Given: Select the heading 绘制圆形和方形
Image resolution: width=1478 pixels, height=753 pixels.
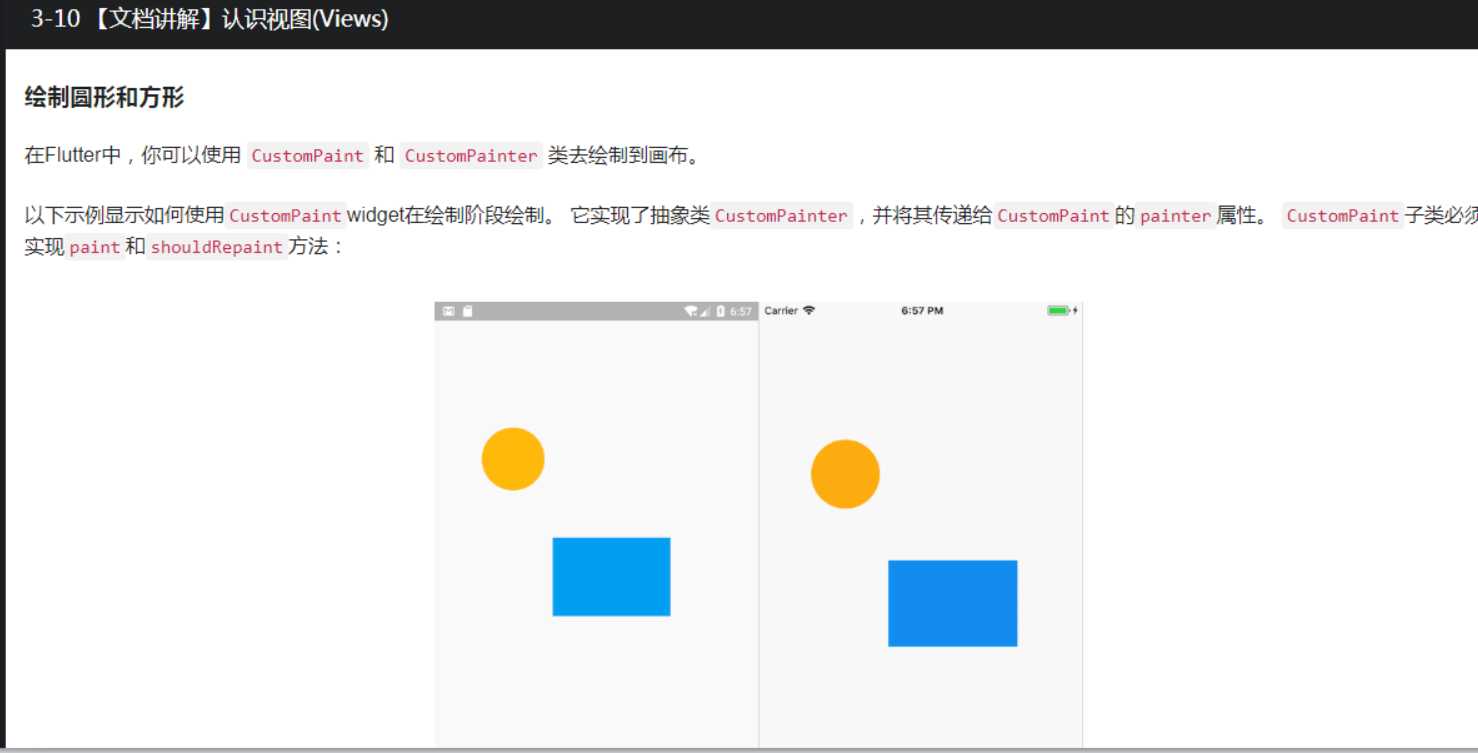Looking at the screenshot, I should click(104, 98).
